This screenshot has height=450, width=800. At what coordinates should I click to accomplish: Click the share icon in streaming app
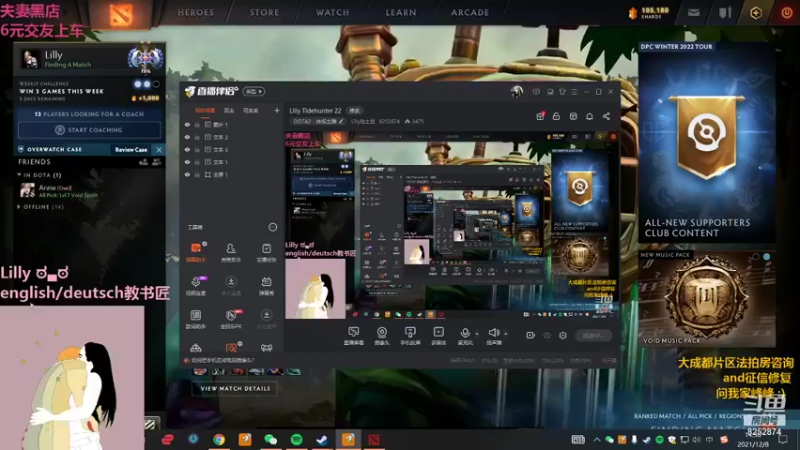606,116
